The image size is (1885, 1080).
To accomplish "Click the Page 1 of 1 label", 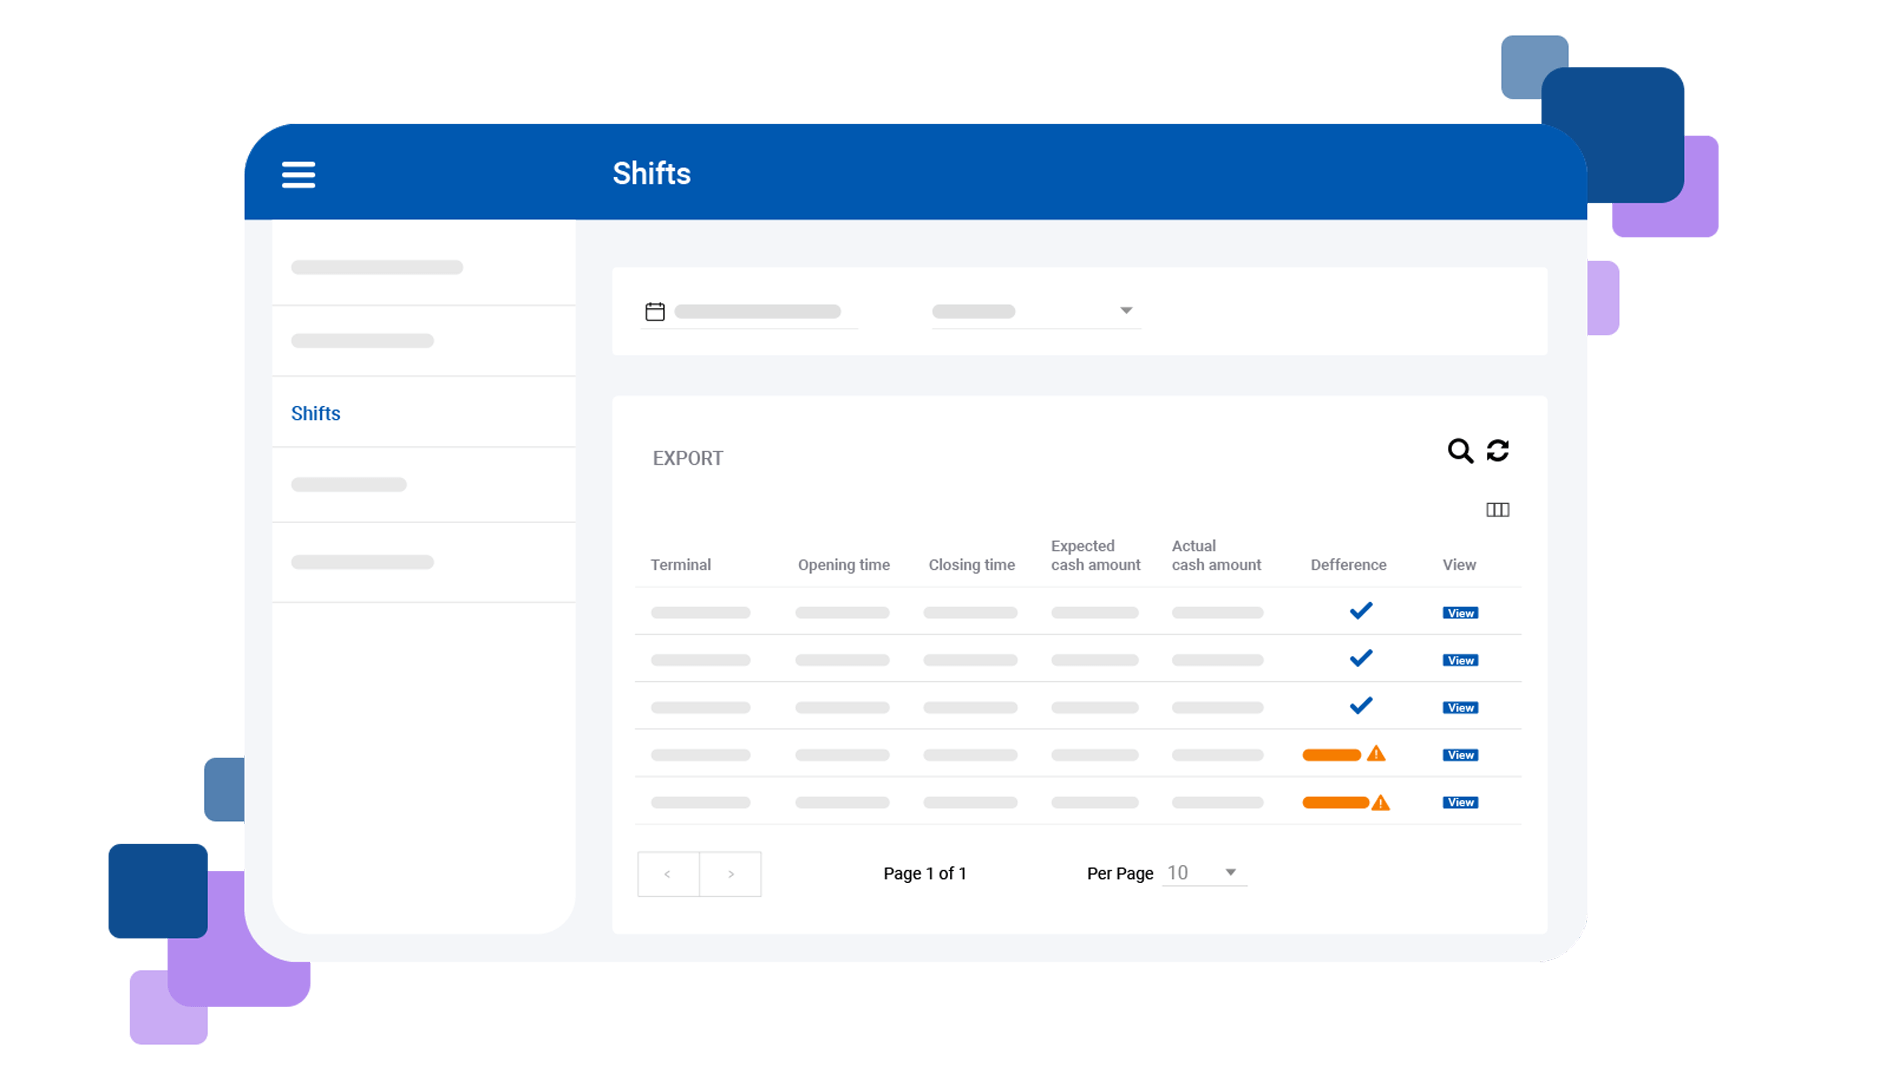I will (925, 874).
